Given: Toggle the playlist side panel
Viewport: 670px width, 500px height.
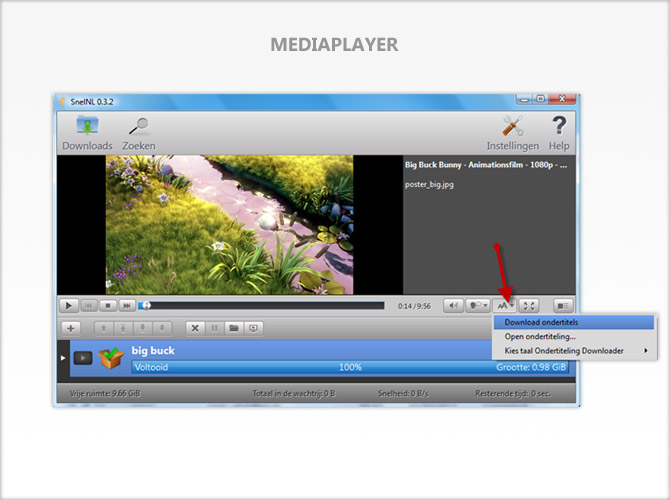Looking at the screenshot, I should [563, 306].
